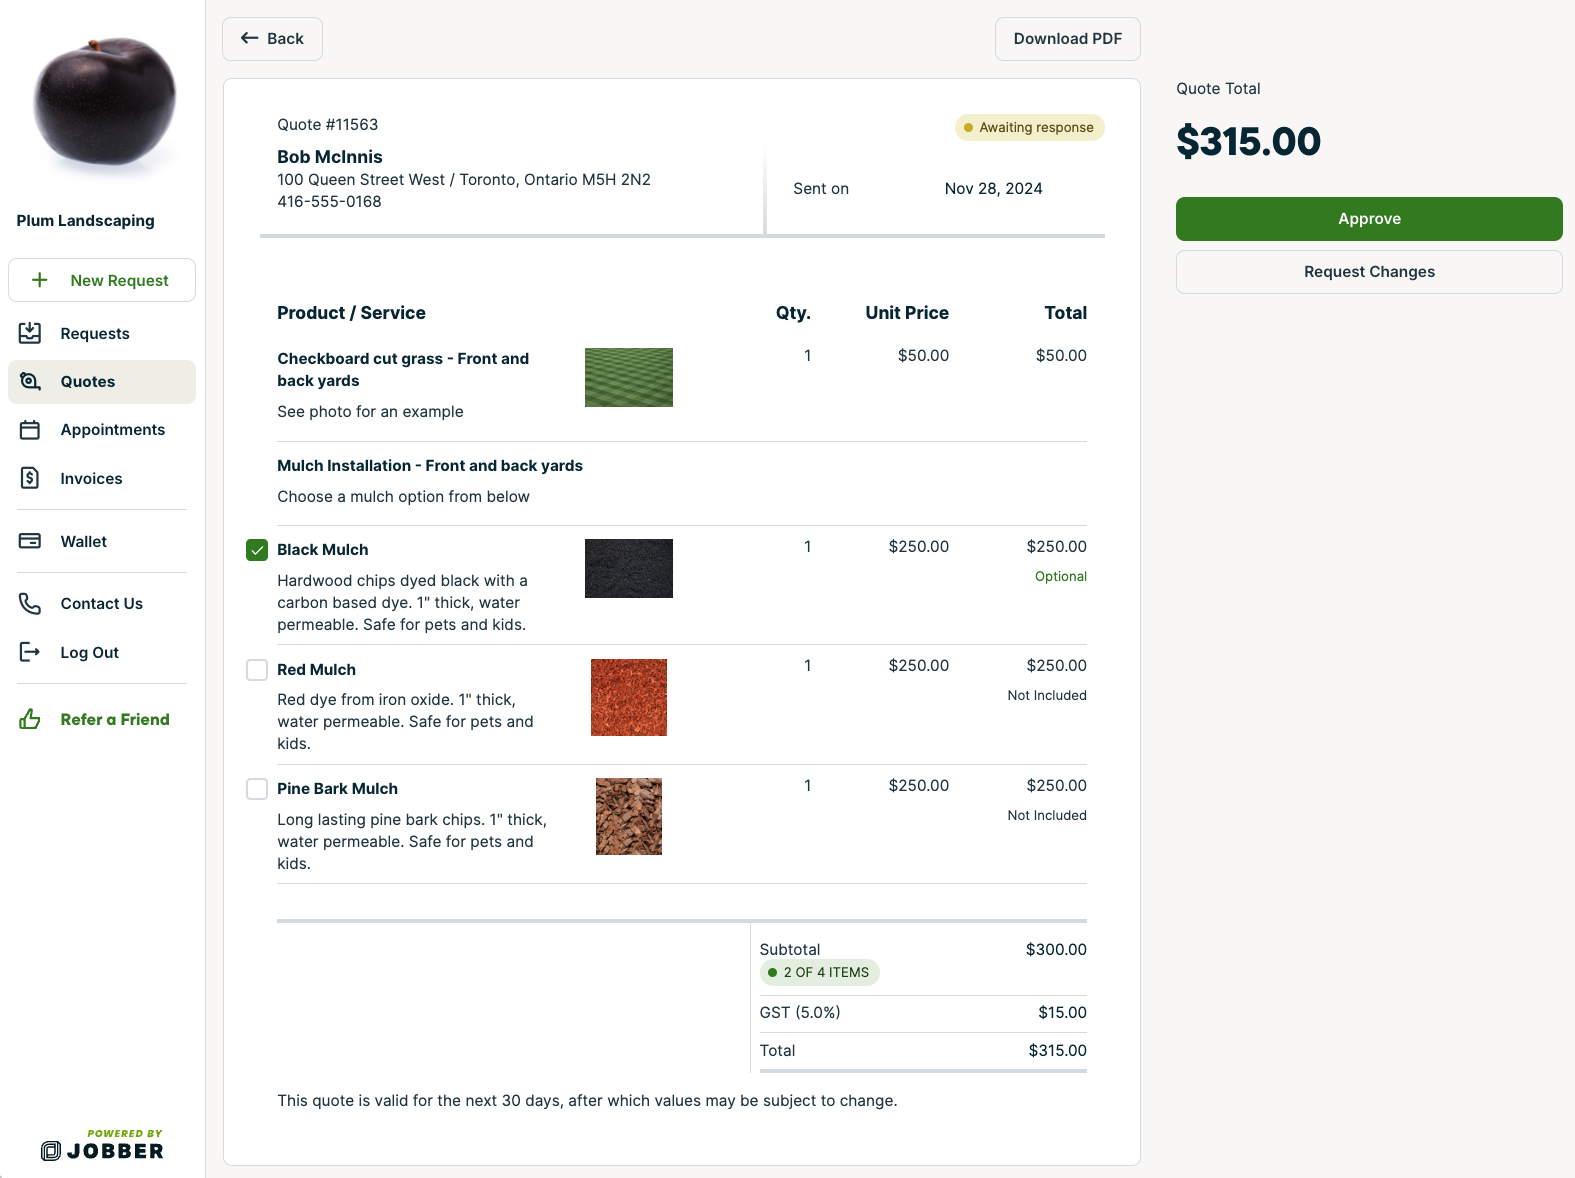Screen dimensions: 1575x1178
Task: Click the Contact Us phone icon
Action: pyautogui.click(x=31, y=603)
